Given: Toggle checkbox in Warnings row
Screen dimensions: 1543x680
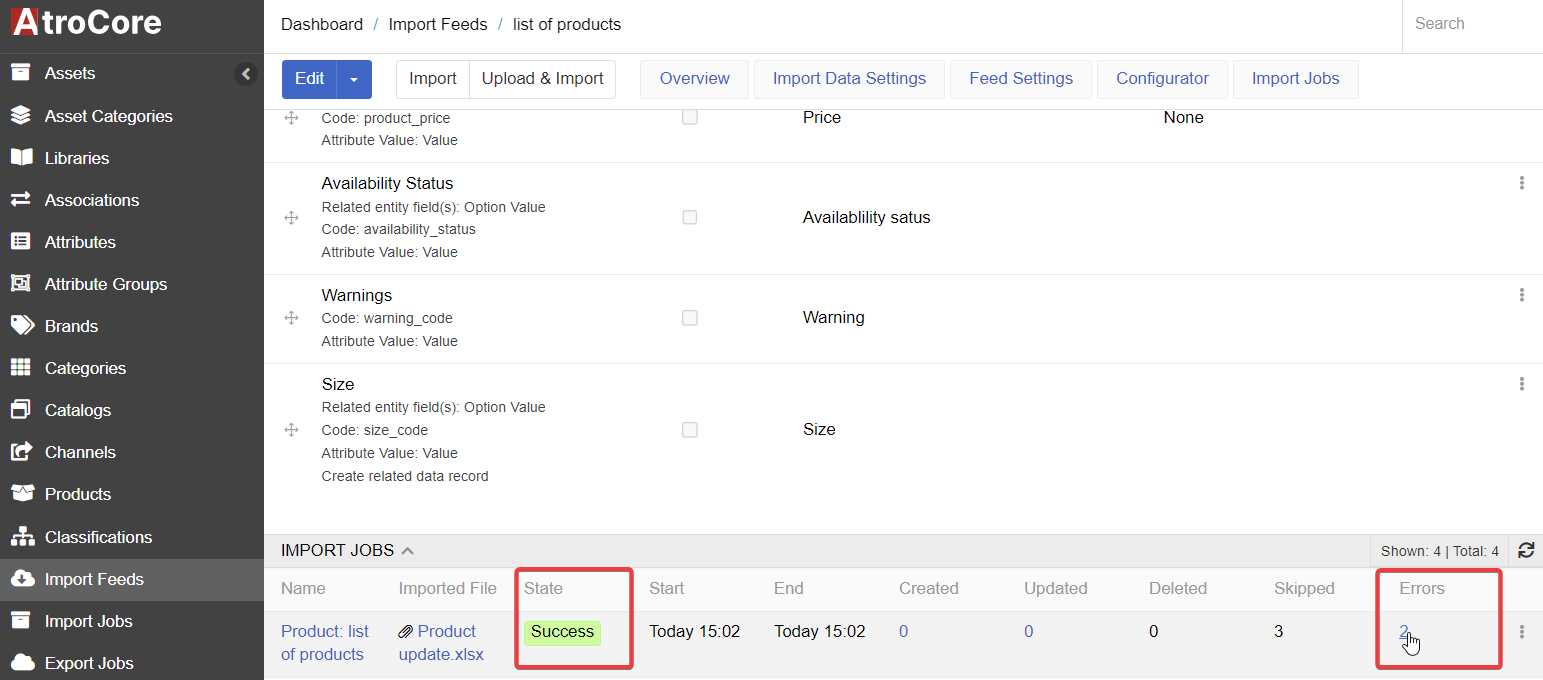Looking at the screenshot, I should click(689, 318).
